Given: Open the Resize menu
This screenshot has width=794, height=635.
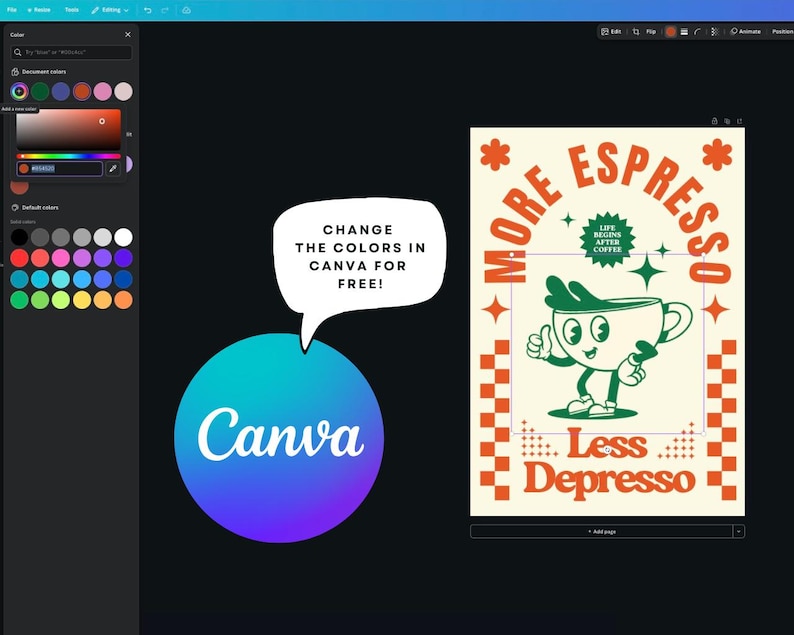Looking at the screenshot, I should 38,10.
